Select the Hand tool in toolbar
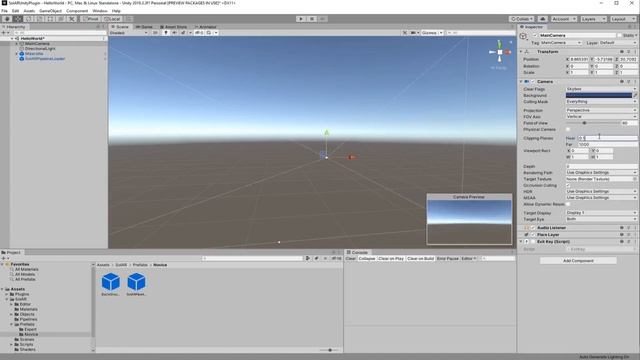 click(x=7, y=19)
